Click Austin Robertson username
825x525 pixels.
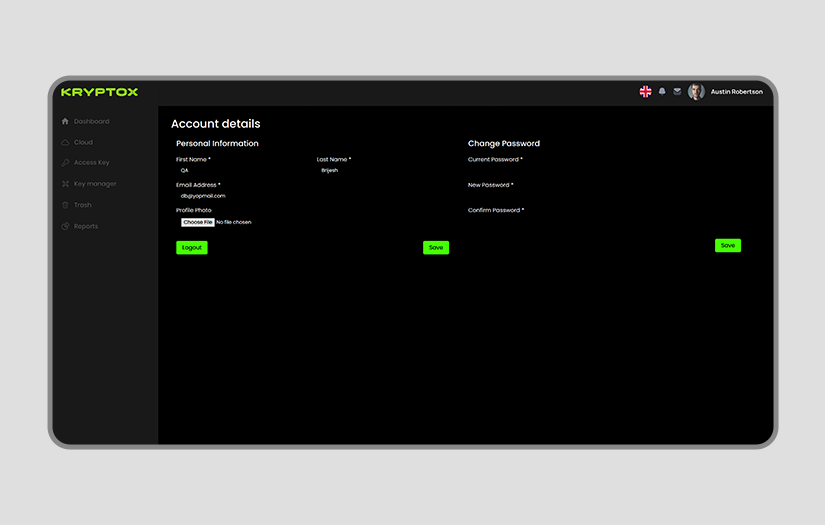pos(737,92)
